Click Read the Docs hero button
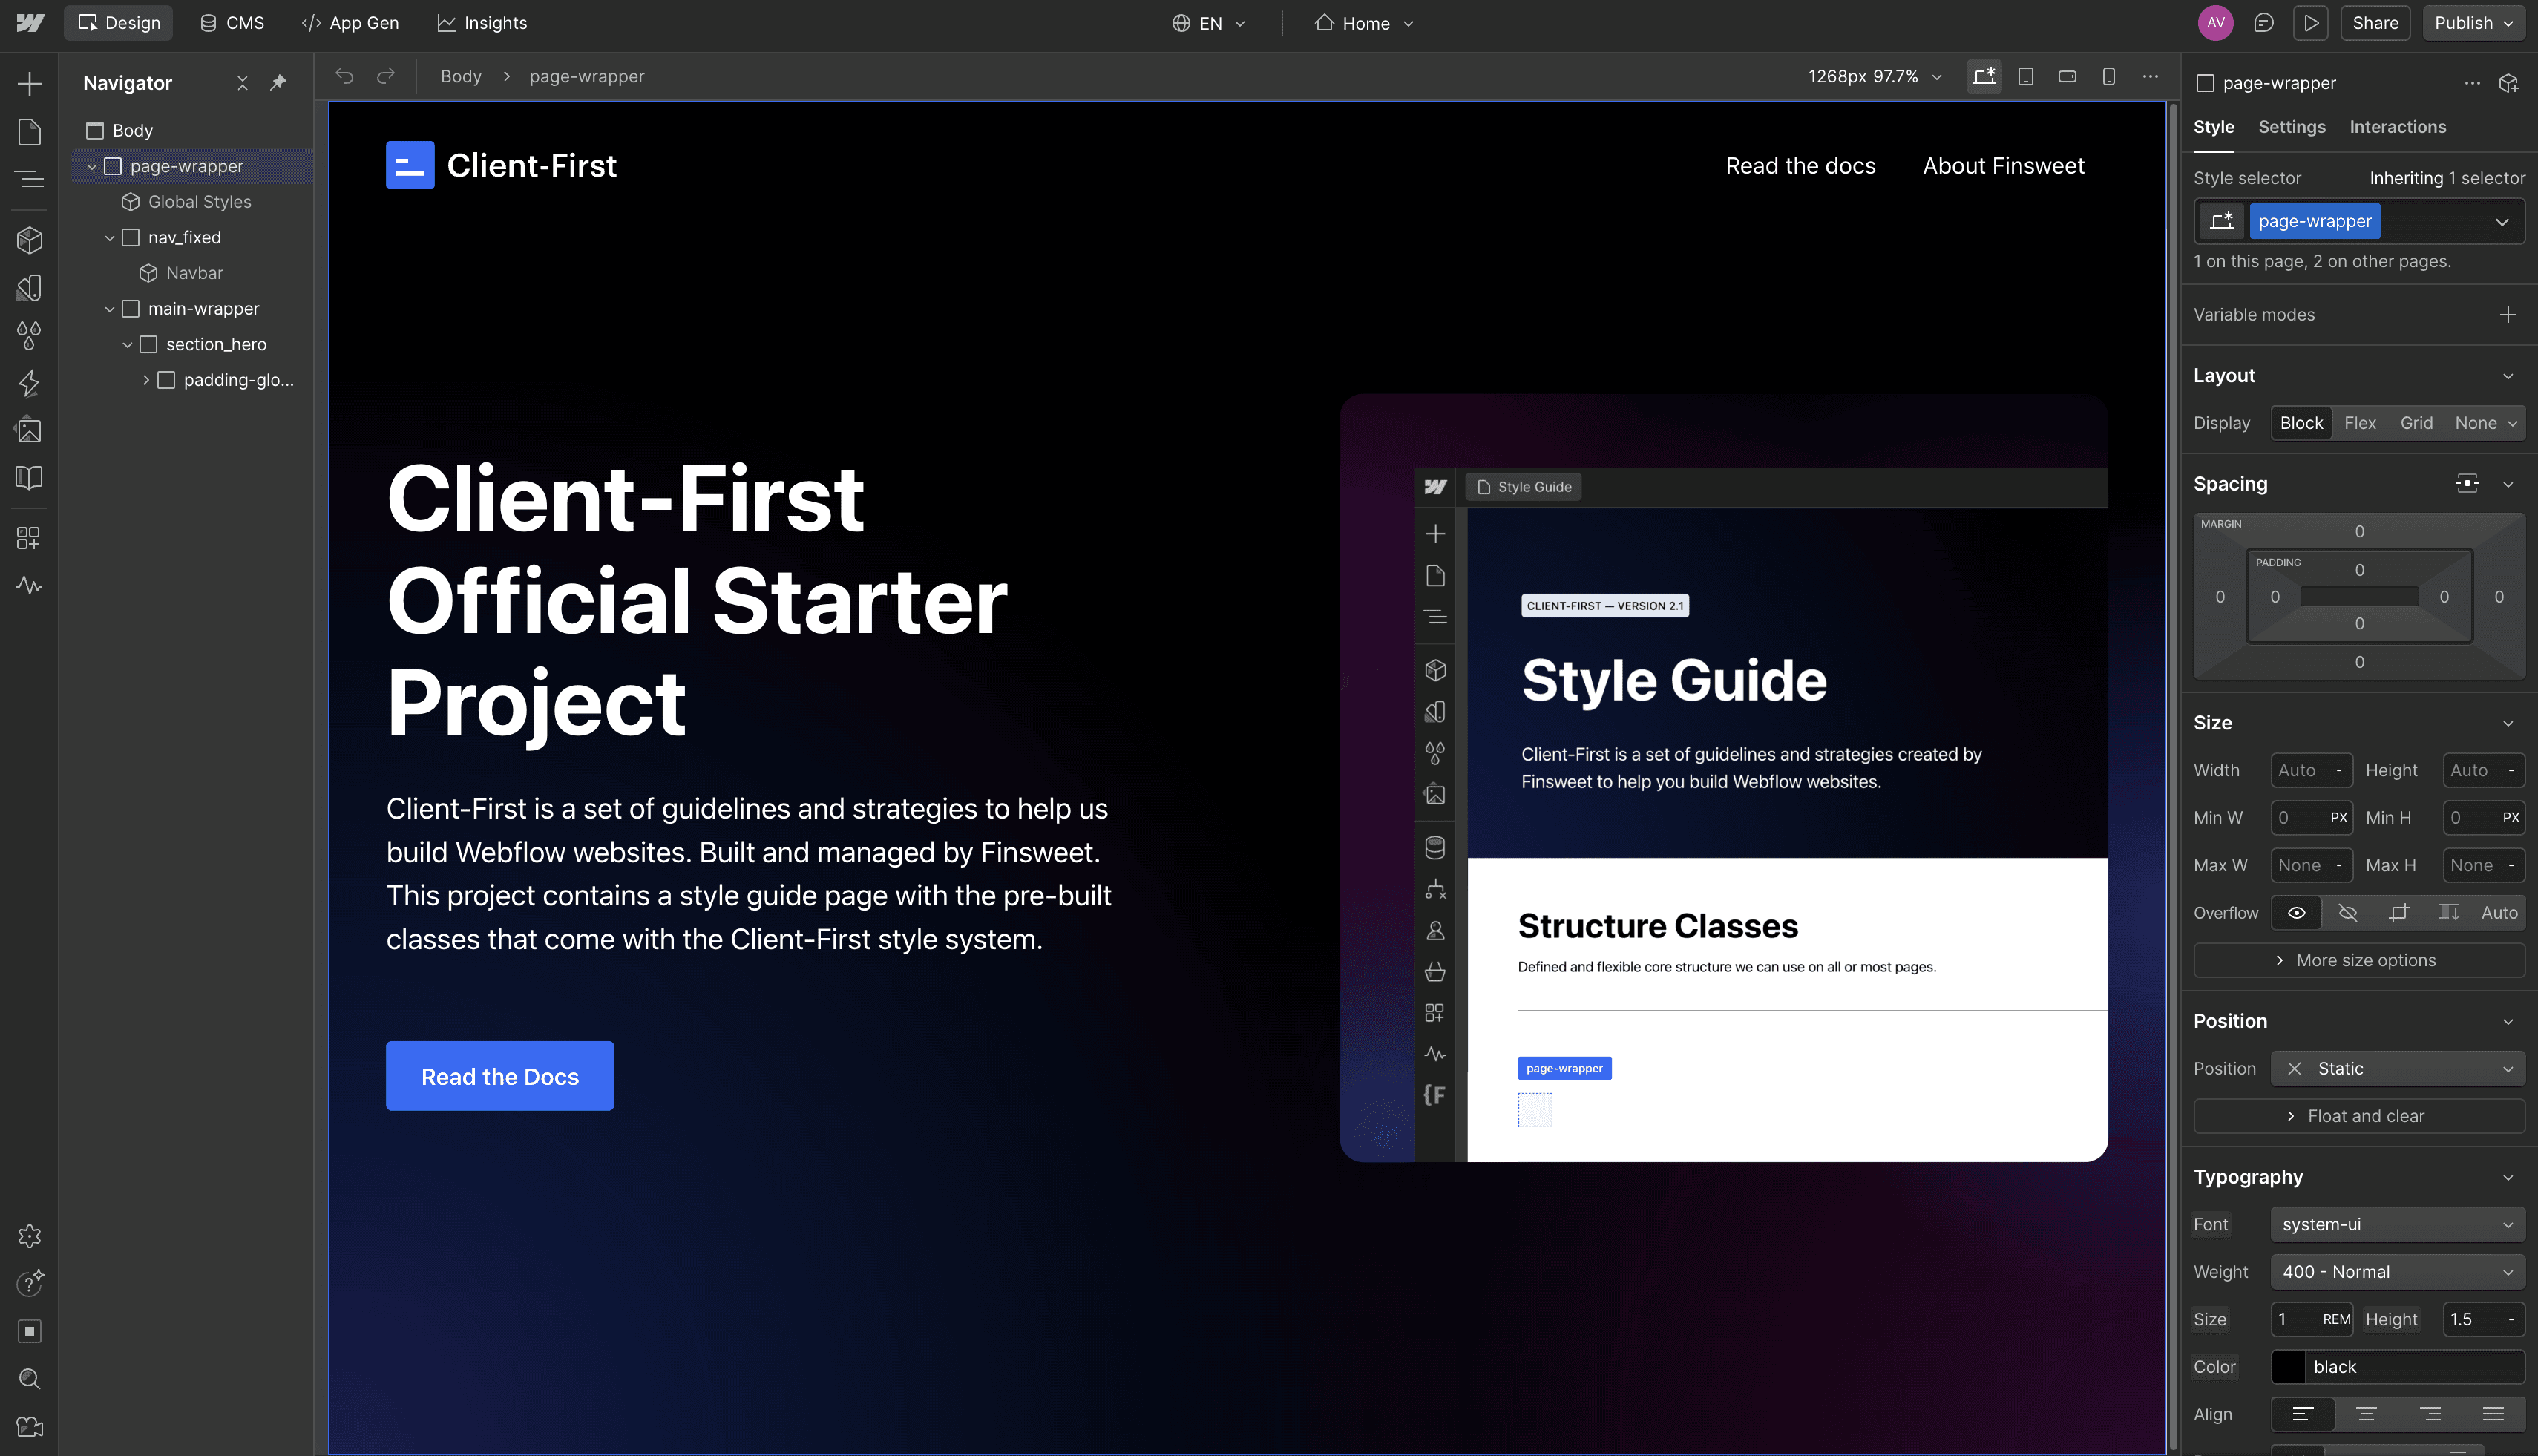 pyautogui.click(x=500, y=1076)
